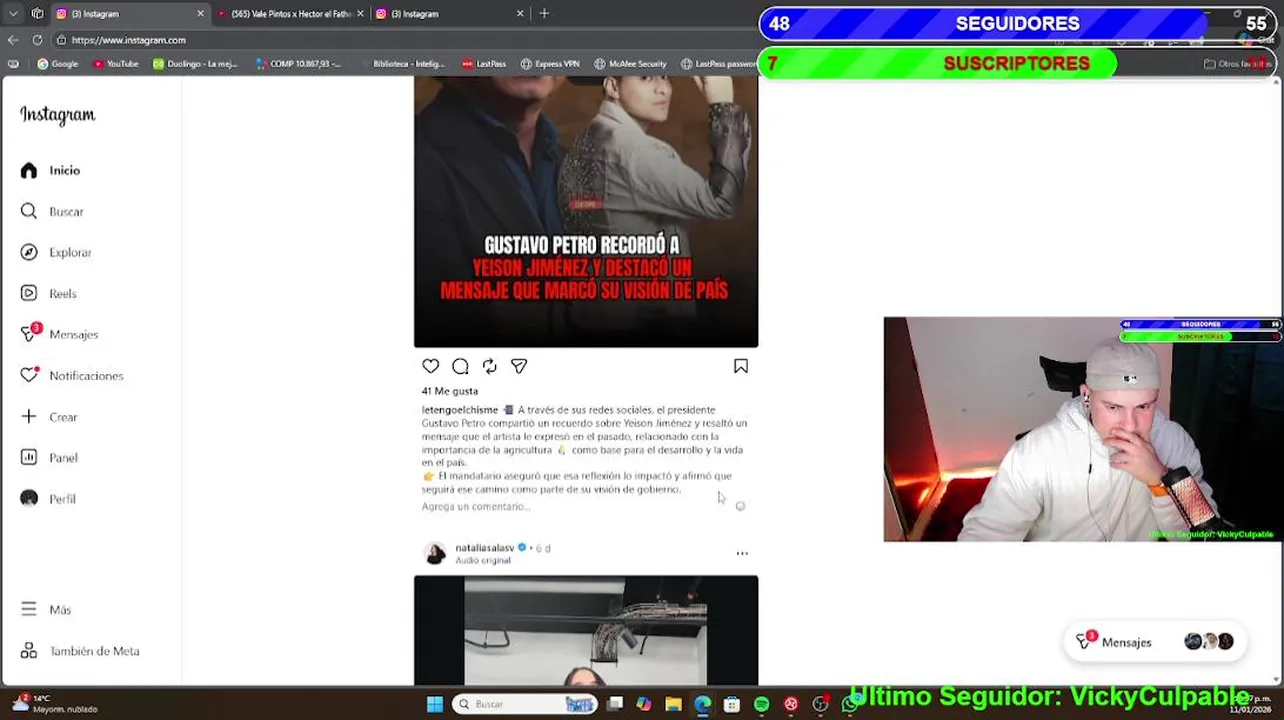Like the Gustavo Petro post with the heart icon
1284x720 pixels.
(x=431, y=366)
